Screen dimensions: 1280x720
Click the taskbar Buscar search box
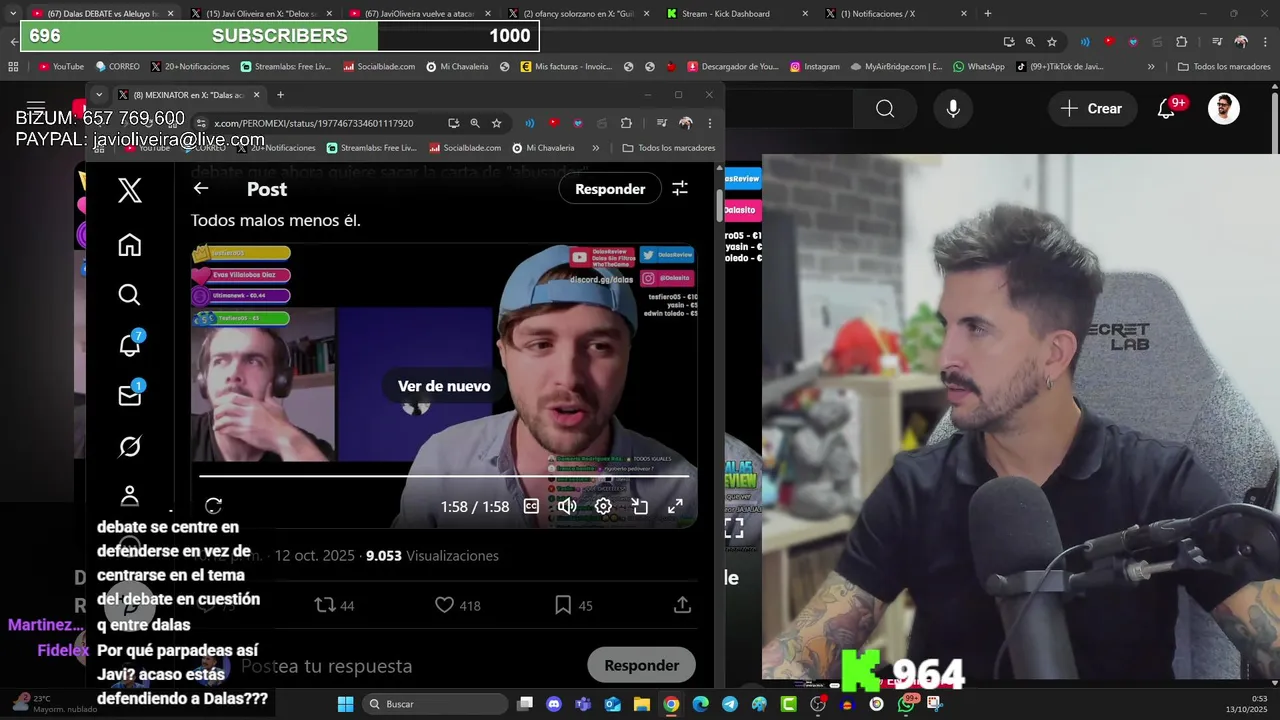(x=435, y=704)
